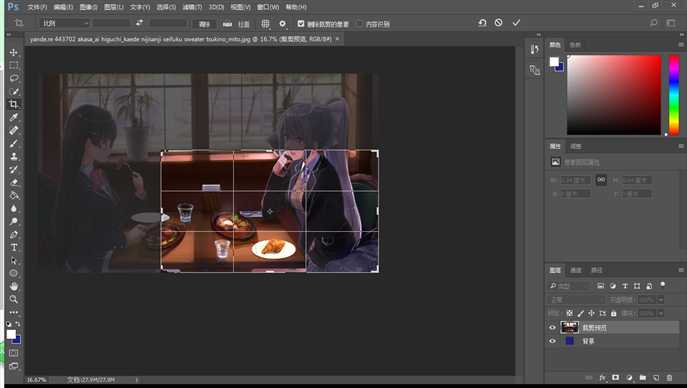Toggle type layer filter in Layers panel
Screen dimensions: 687x388
[x=625, y=286]
